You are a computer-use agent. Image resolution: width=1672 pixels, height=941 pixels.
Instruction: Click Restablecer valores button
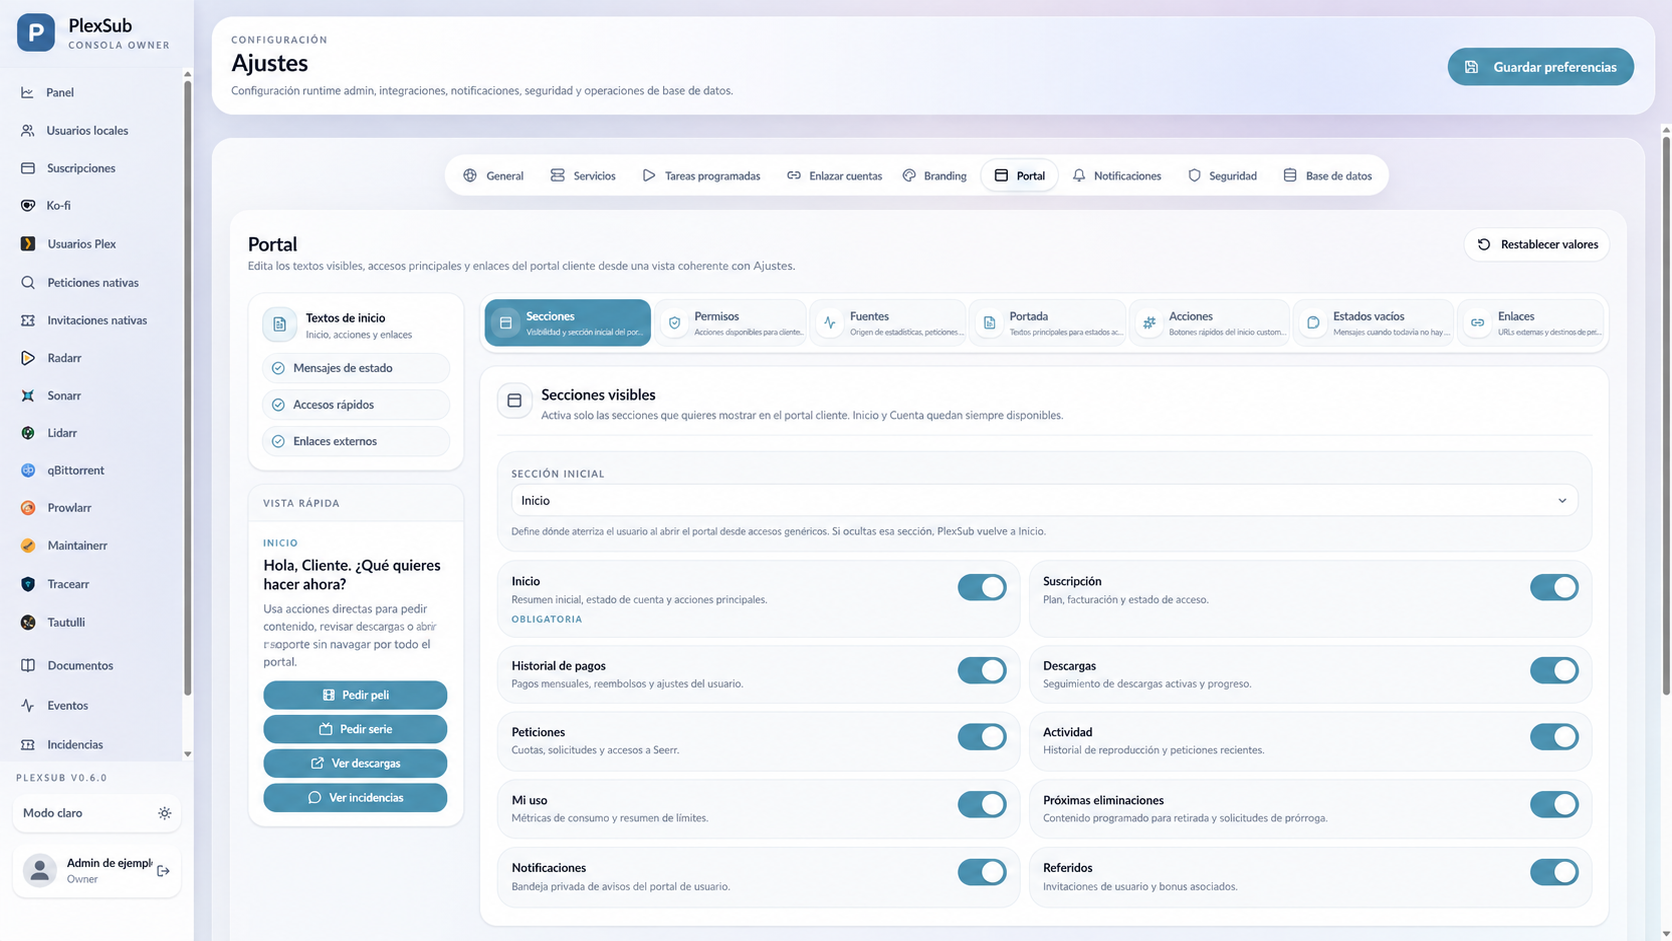[x=1537, y=244]
